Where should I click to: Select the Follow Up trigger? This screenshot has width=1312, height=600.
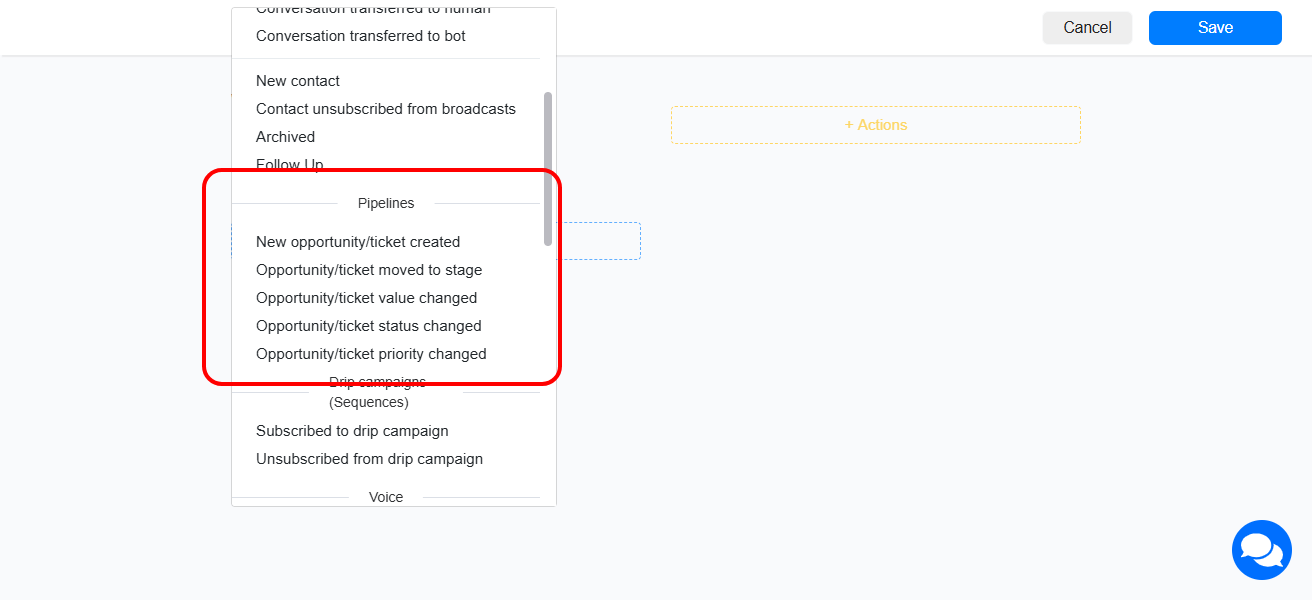click(x=289, y=163)
